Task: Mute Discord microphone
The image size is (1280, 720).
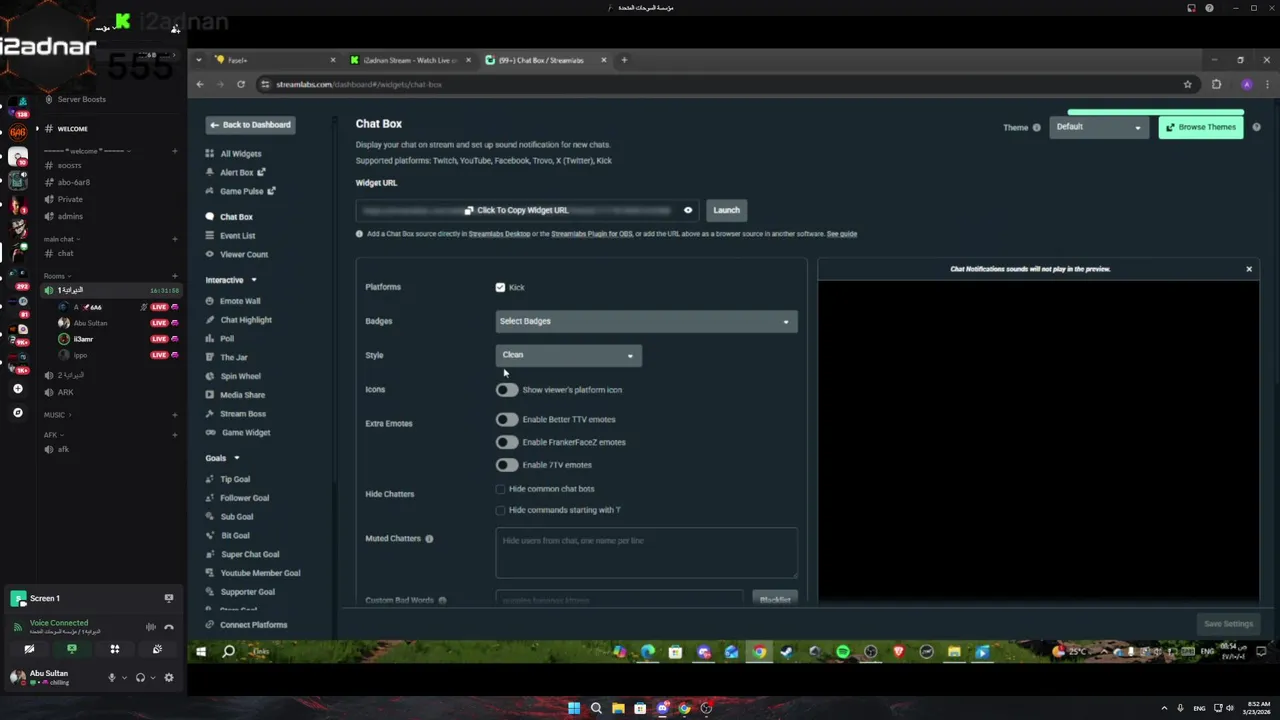Action: pos(112,677)
